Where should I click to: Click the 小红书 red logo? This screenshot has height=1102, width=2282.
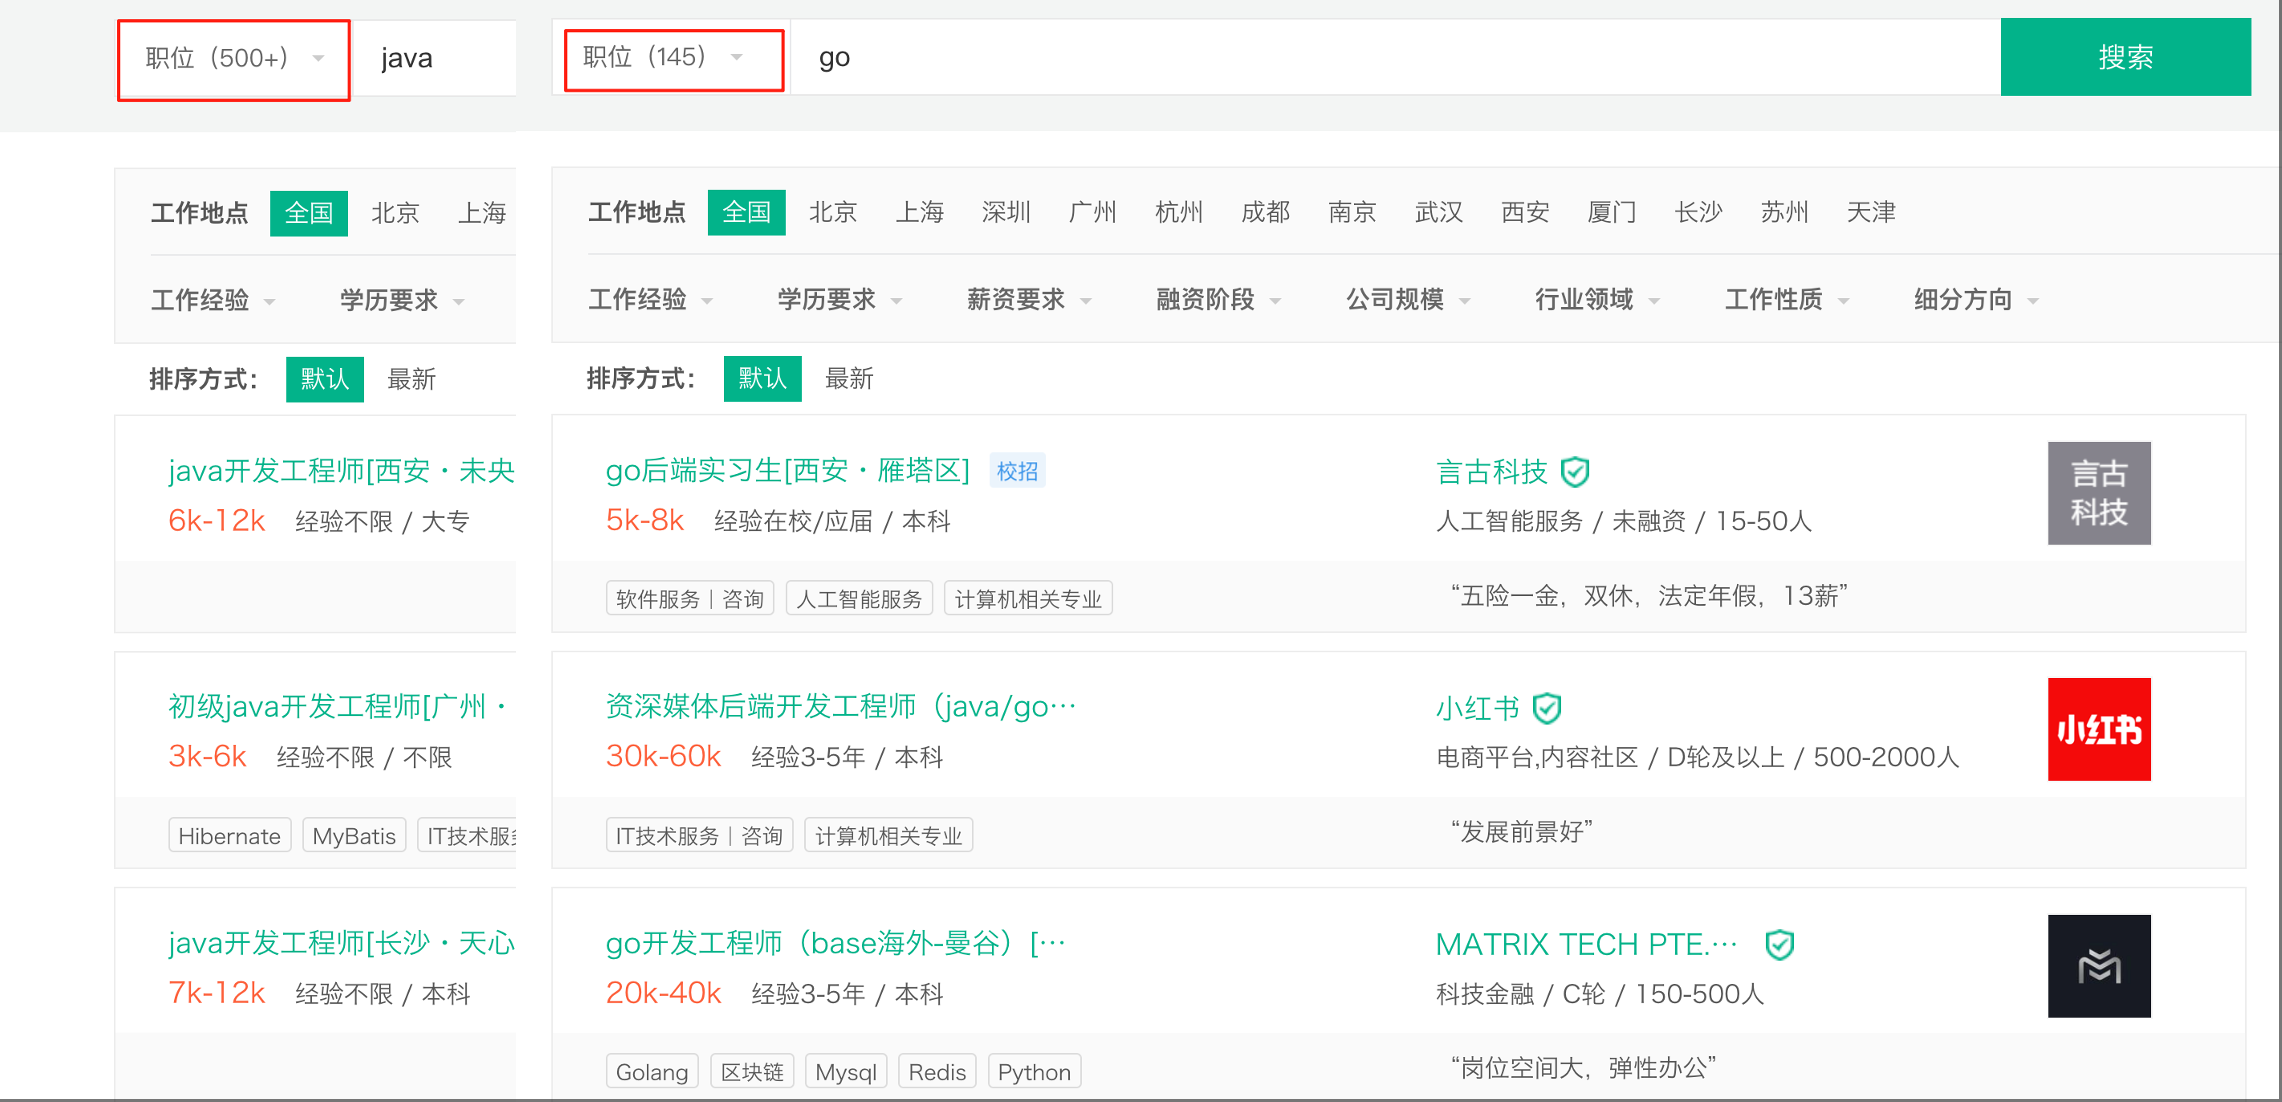click(x=2098, y=729)
